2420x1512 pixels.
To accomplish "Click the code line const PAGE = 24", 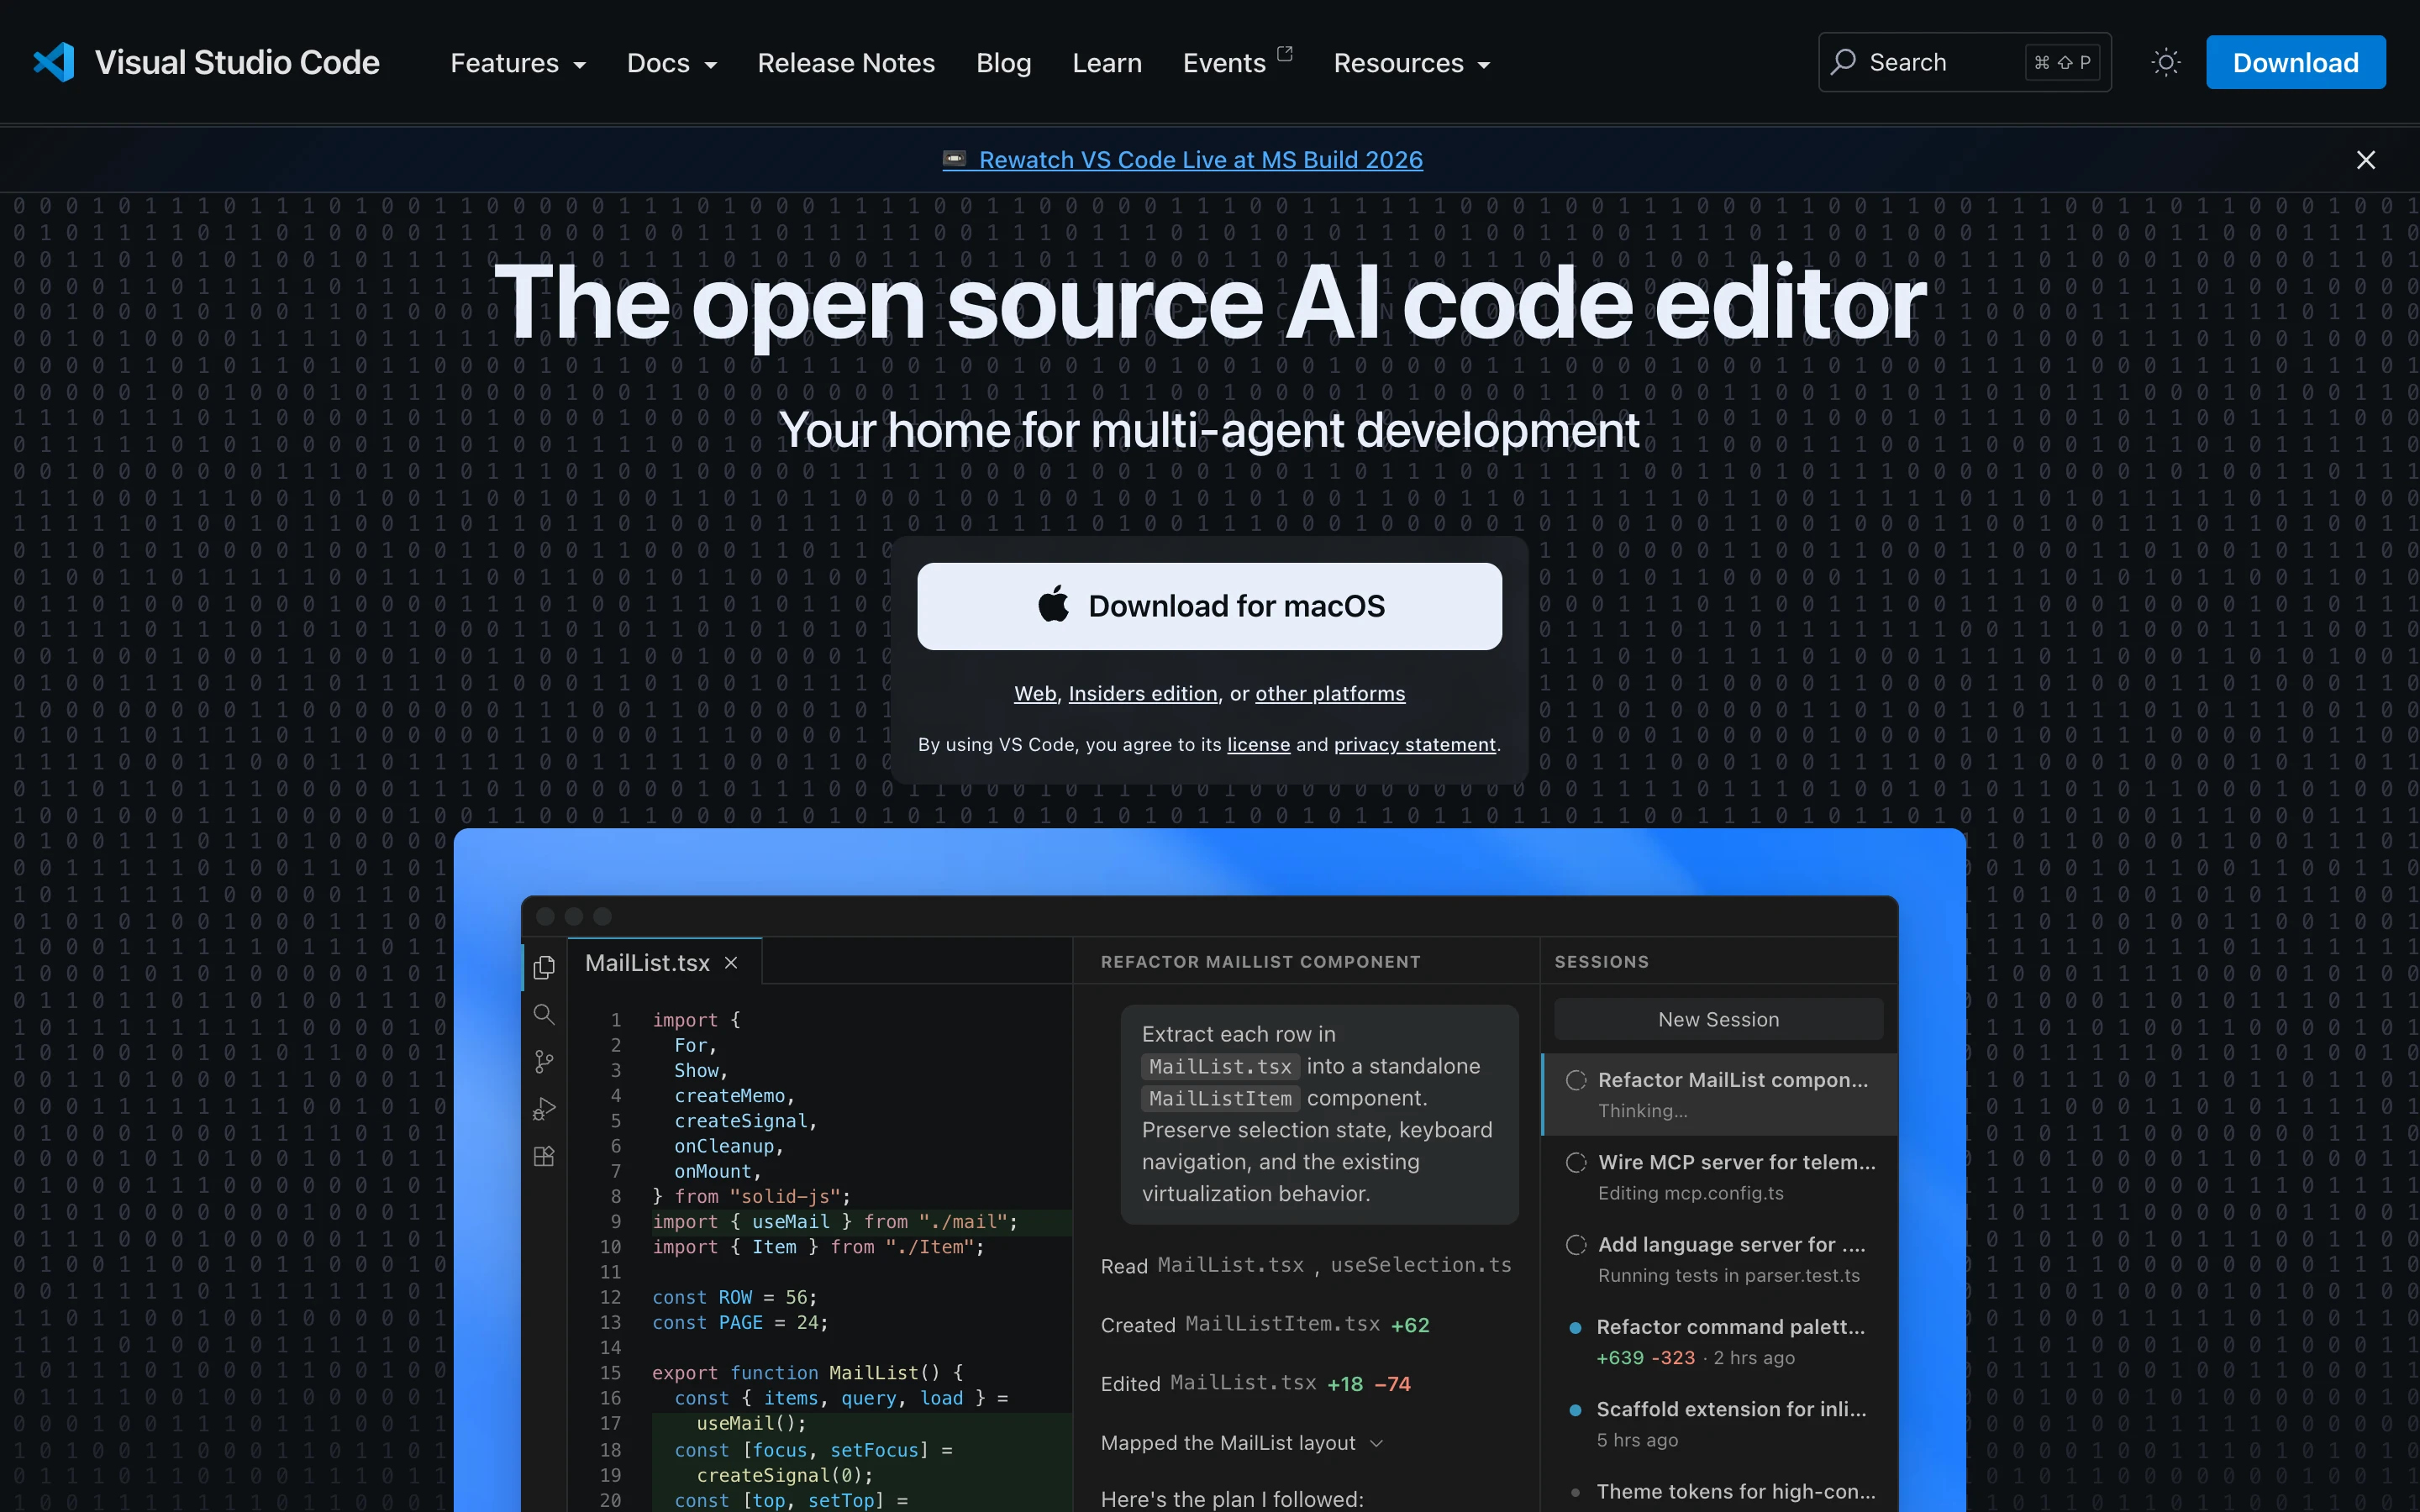I will [x=740, y=1322].
